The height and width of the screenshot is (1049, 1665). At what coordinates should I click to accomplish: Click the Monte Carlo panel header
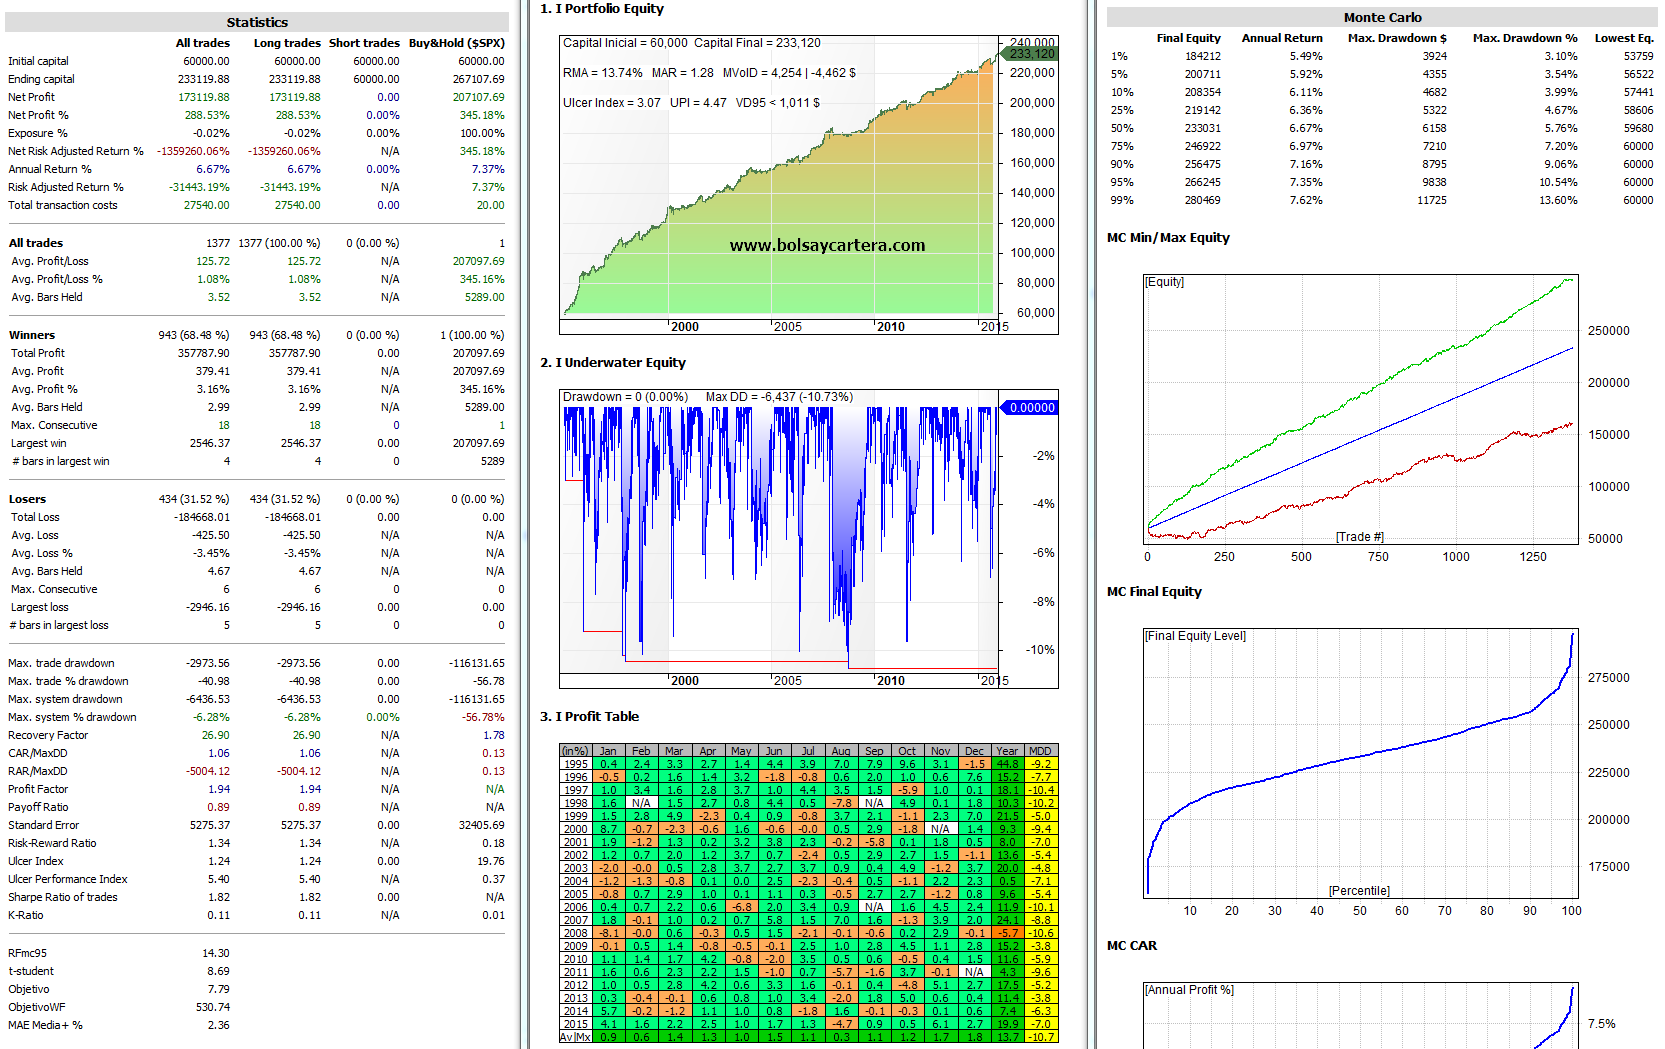click(1382, 17)
